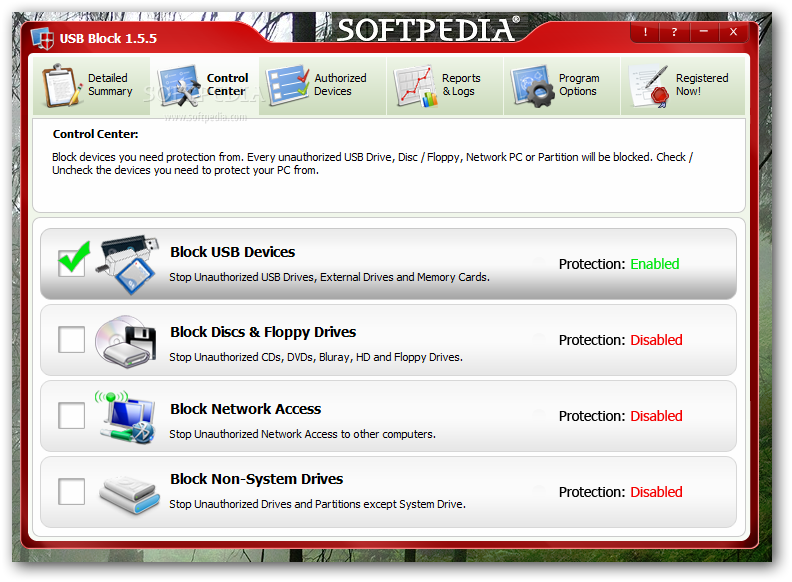Click the Registered Now pen and seal icon
Screen dimensions: 792x582
pos(650,86)
